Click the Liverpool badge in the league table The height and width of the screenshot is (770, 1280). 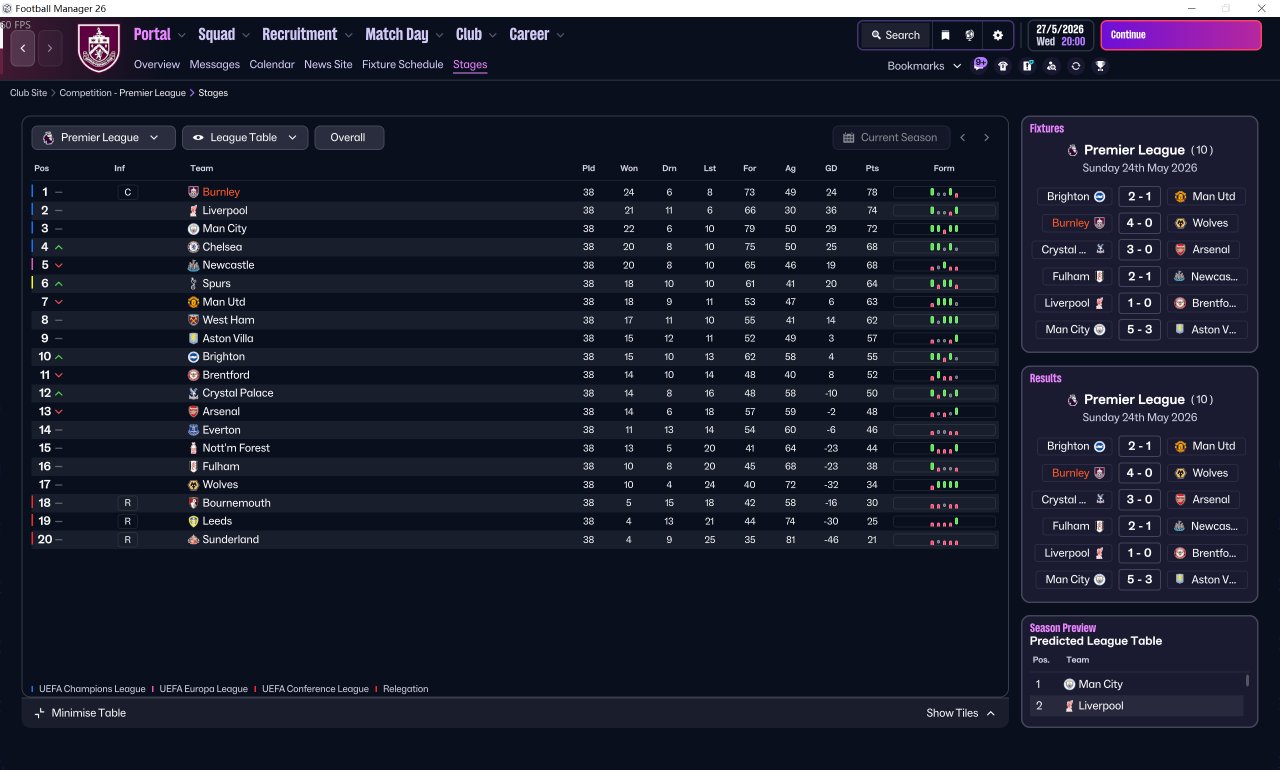[x=194, y=211]
